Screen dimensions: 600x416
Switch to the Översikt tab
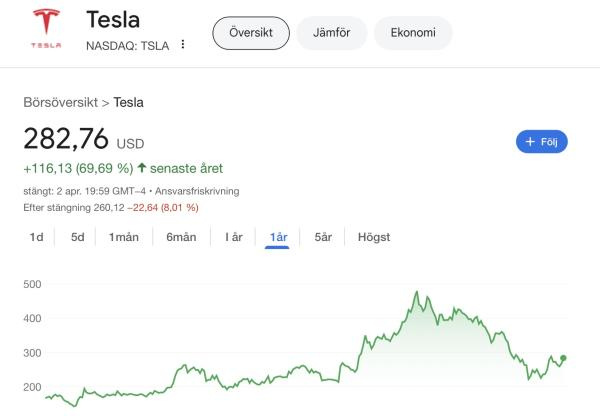click(x=251, y=33)
